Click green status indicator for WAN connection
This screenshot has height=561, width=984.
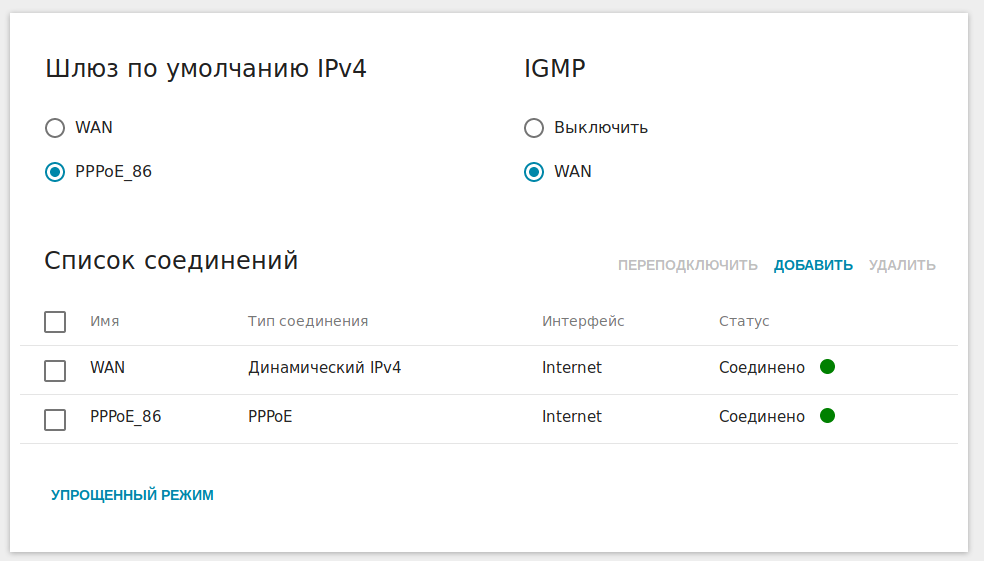click(x=827, y=366)
